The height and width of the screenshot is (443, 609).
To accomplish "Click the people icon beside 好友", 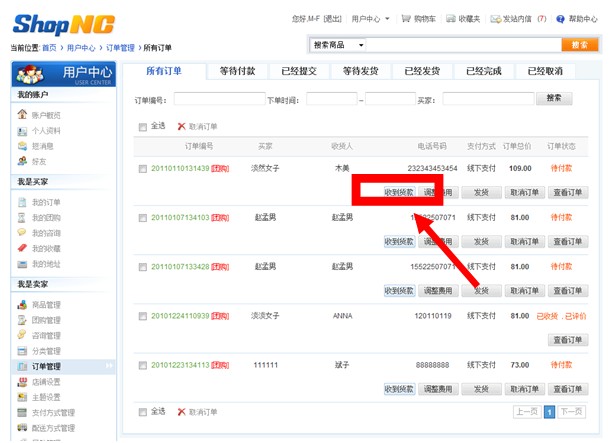I will (22, 161).
